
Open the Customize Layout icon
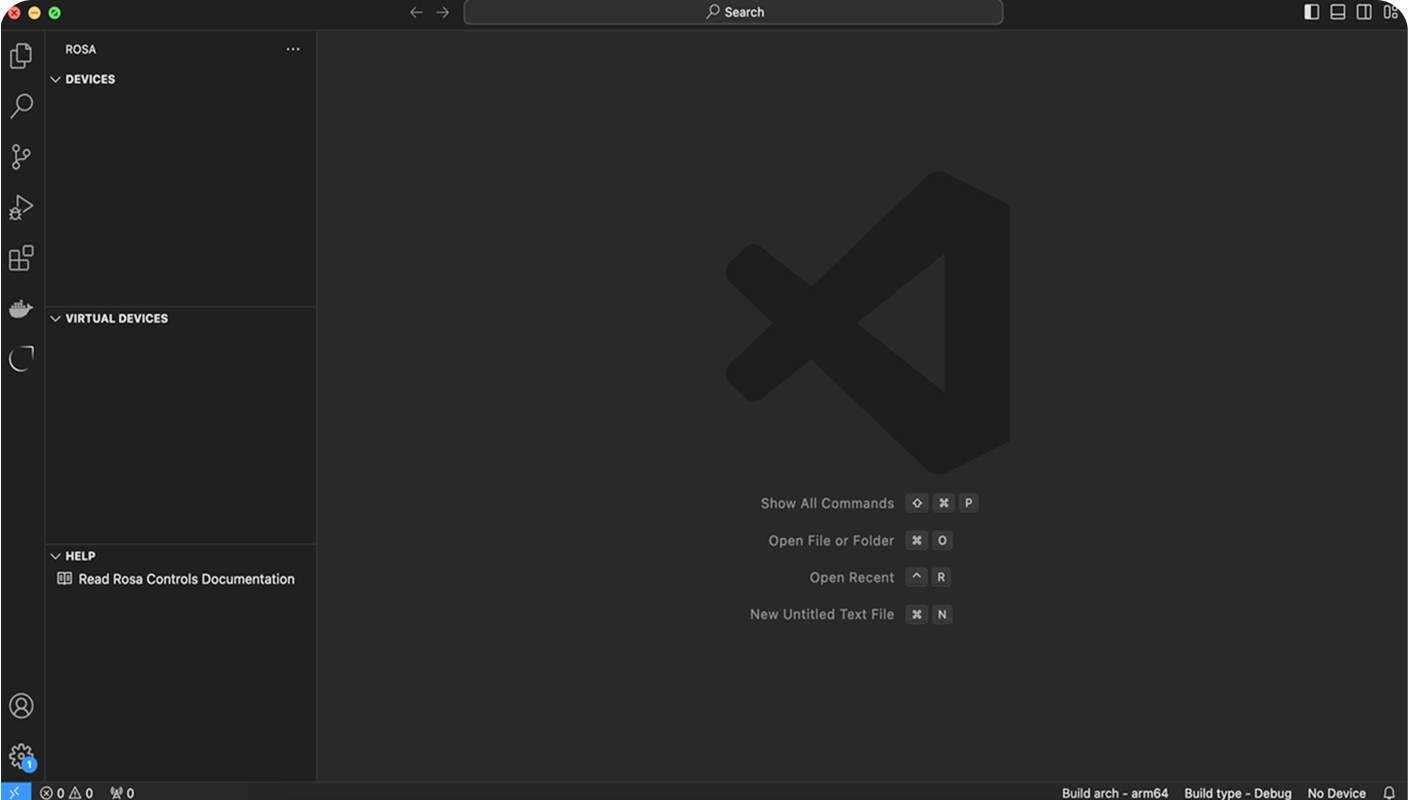(1391, 12)
